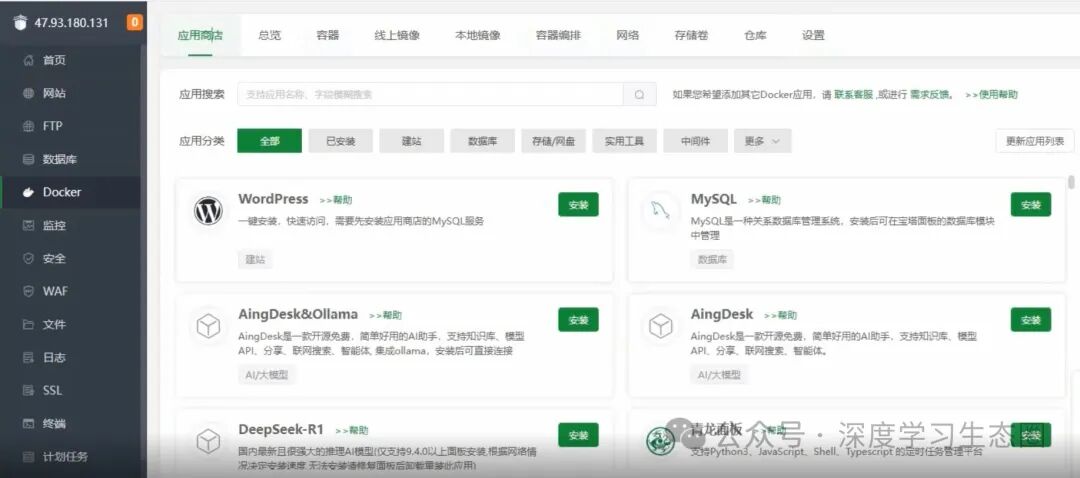Viewport: 1080px width, 478px height.
Task: Switch to the 容器 tab
Action: coord(328,35)
